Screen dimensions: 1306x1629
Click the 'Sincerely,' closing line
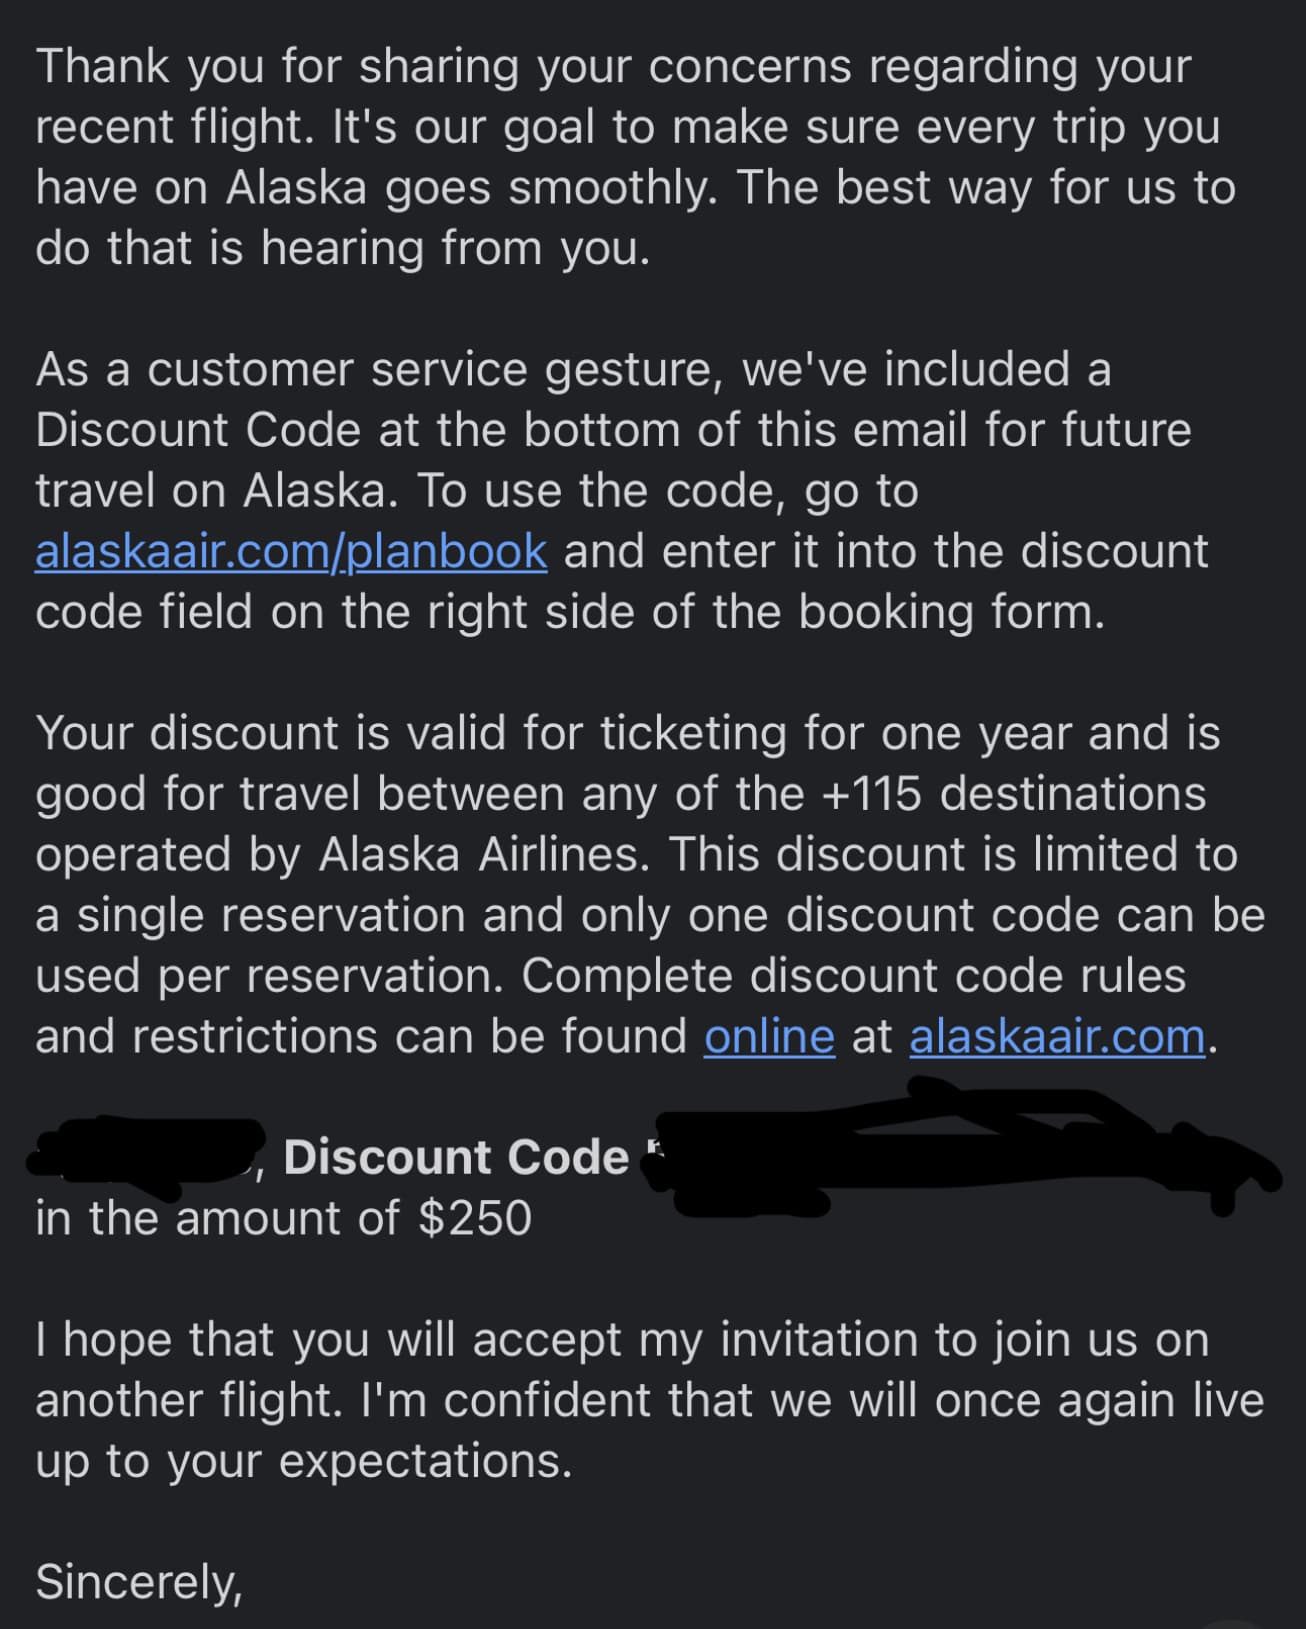coord(139,1583)
